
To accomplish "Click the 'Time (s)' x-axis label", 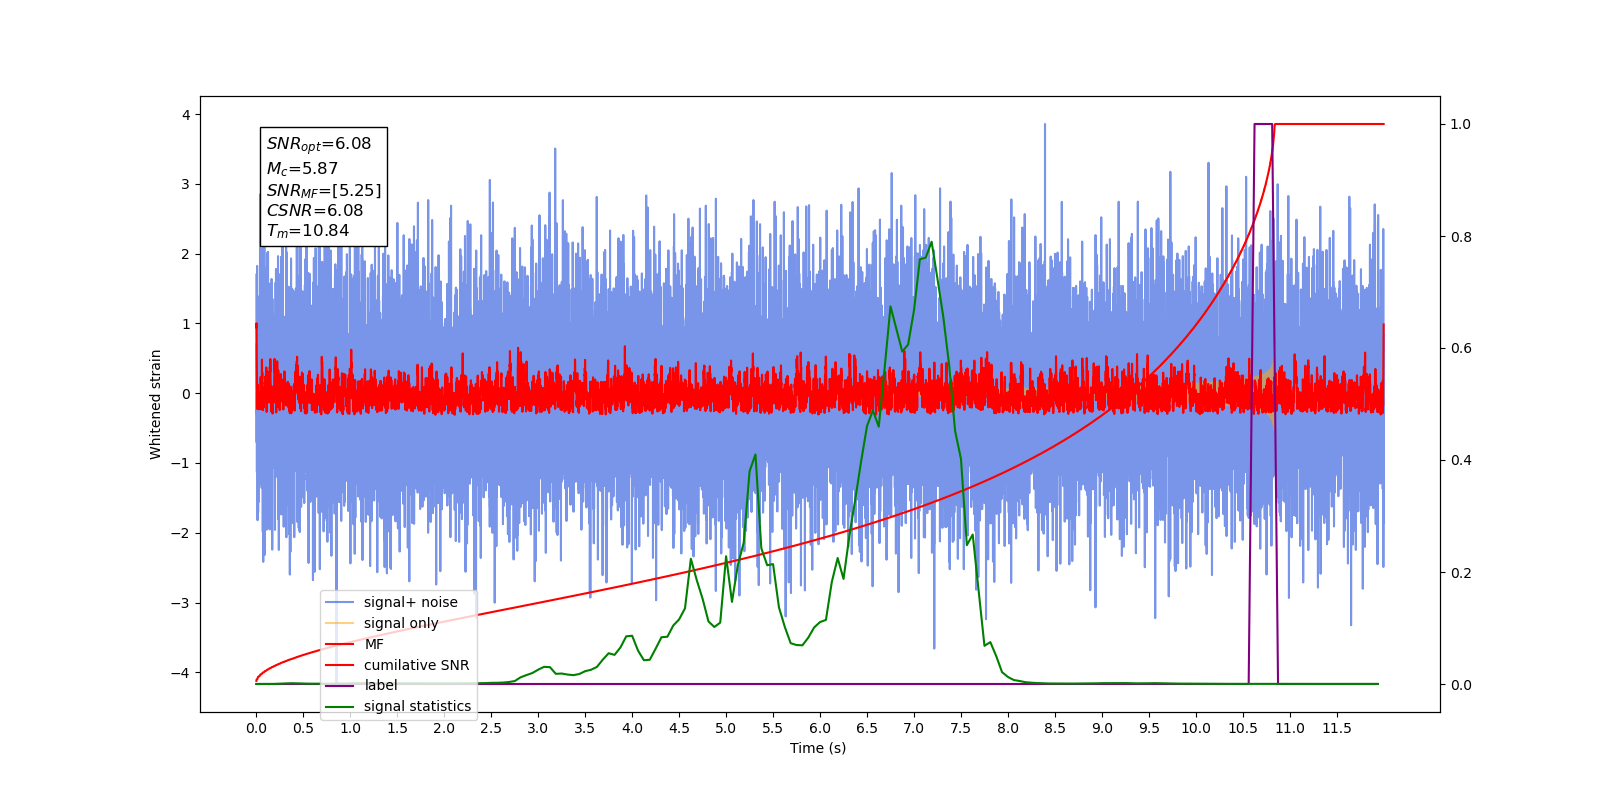I will (818, 748).
